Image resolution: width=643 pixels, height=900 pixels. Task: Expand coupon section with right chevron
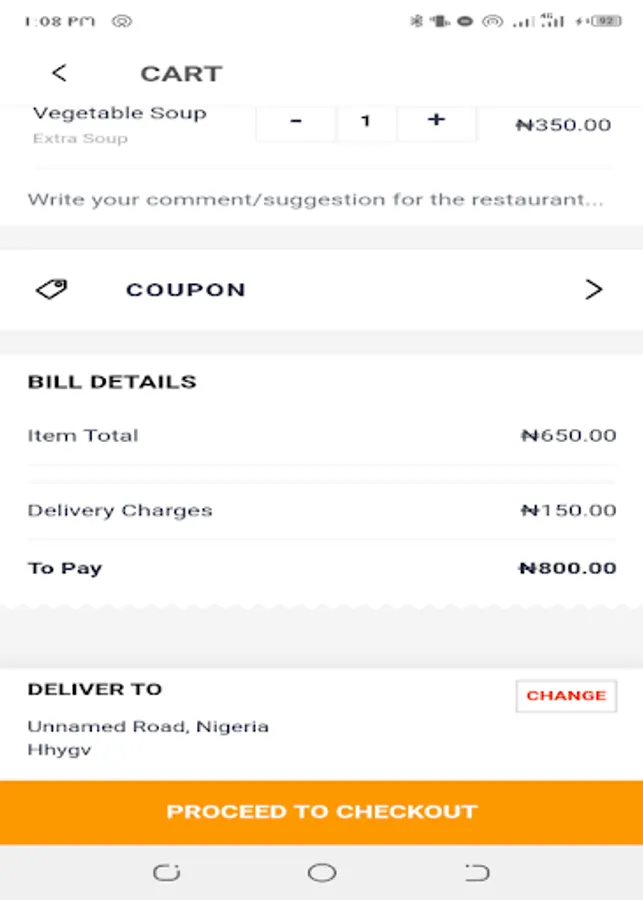[x=594, y=289]
